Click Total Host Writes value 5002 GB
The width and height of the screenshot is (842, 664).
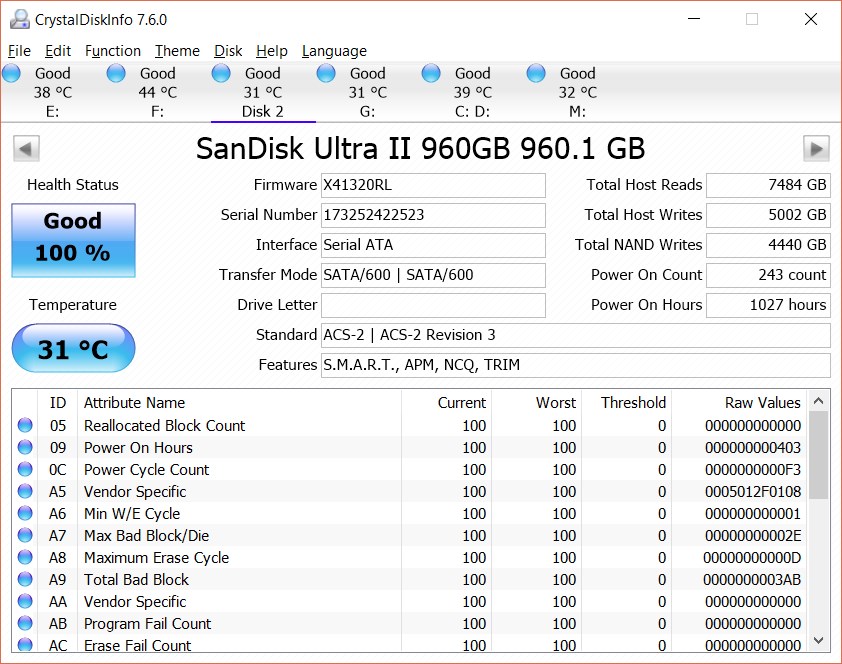point(768,215)
